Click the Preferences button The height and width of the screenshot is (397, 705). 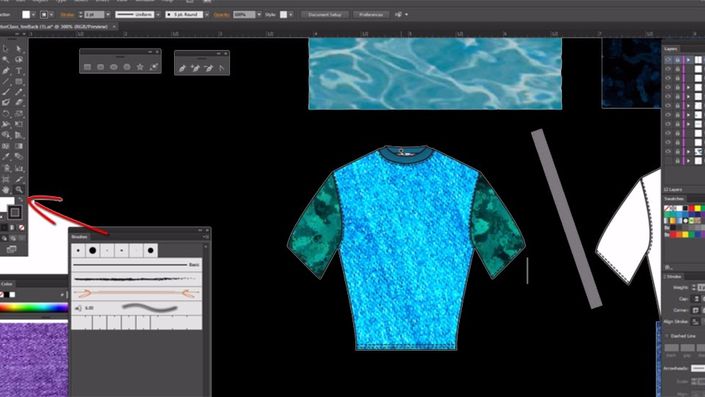[x=371, y=14]
